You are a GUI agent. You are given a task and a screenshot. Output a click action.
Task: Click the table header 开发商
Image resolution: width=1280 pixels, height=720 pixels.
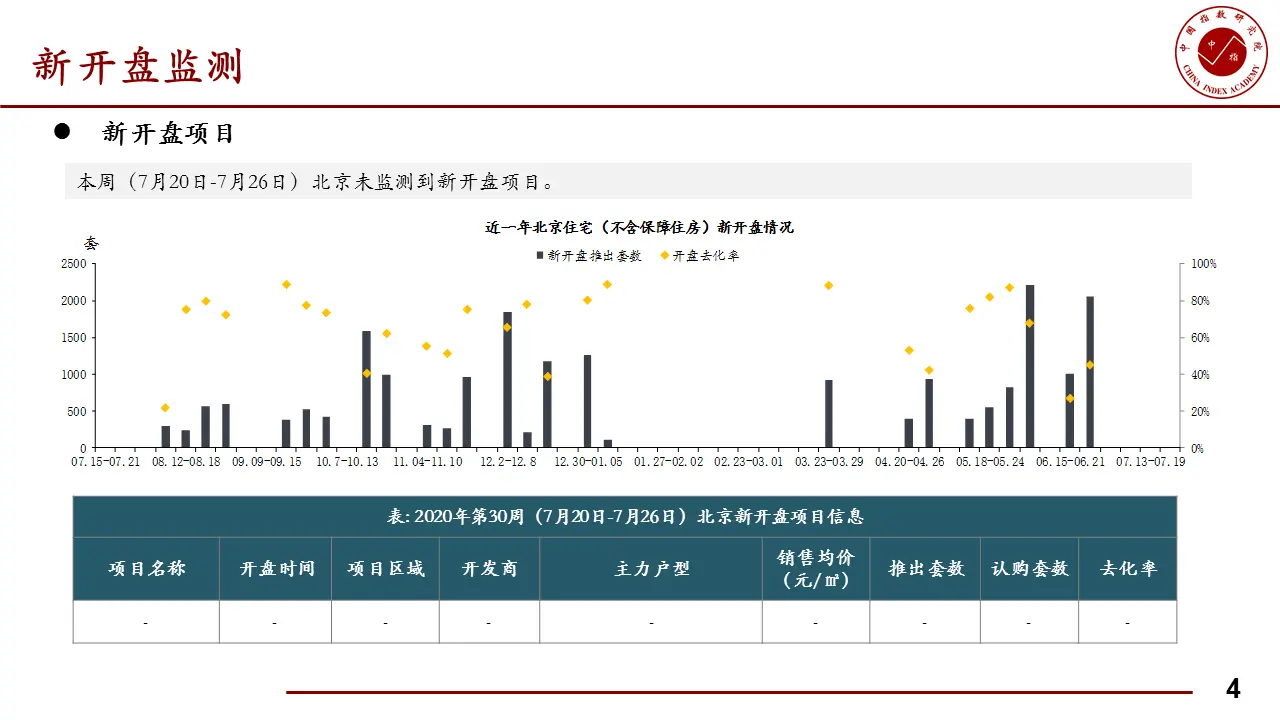[x=490, y=569]
